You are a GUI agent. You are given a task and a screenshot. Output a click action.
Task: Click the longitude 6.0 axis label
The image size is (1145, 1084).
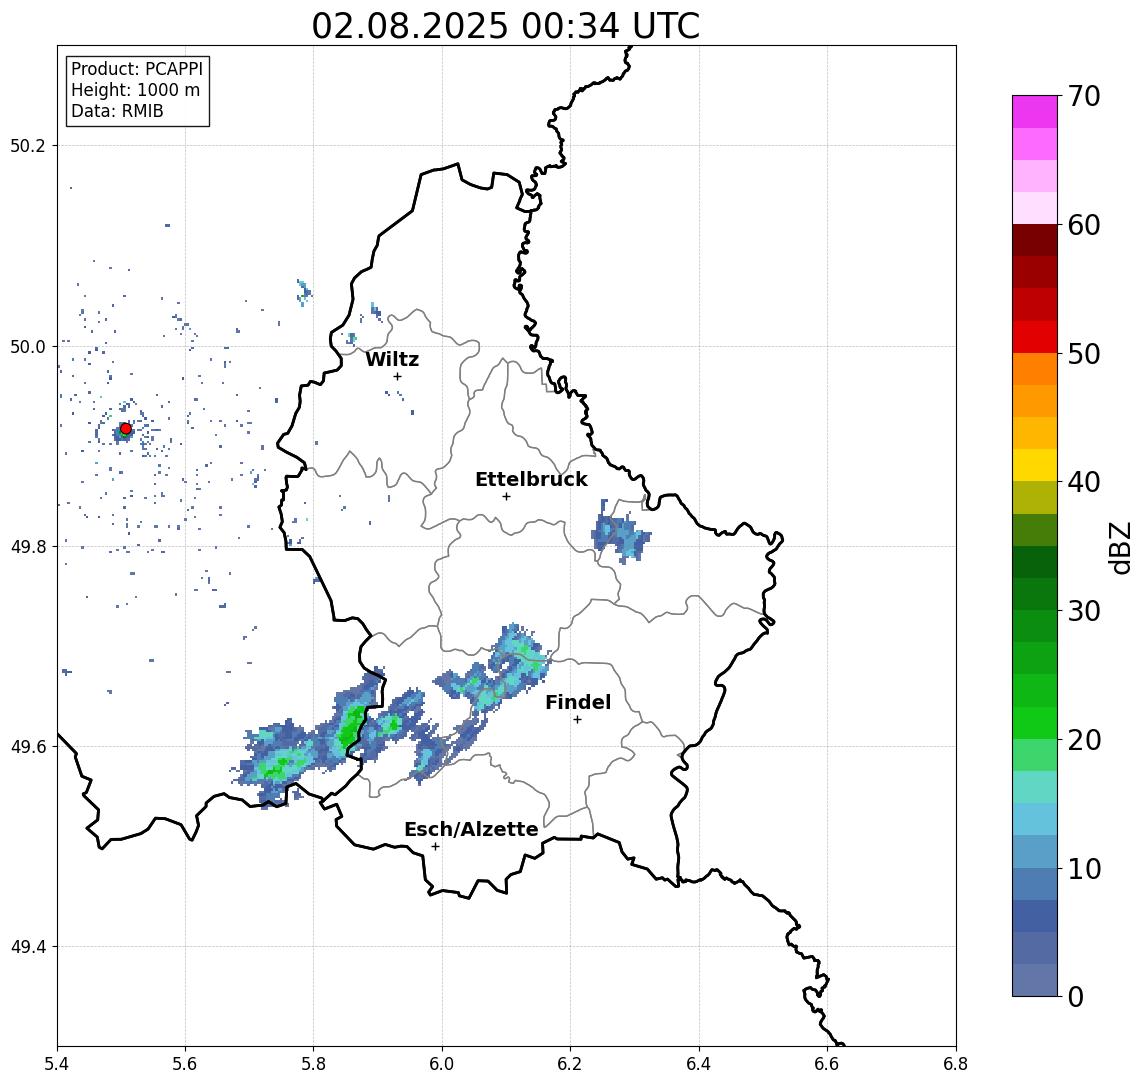click(443, 1064)
